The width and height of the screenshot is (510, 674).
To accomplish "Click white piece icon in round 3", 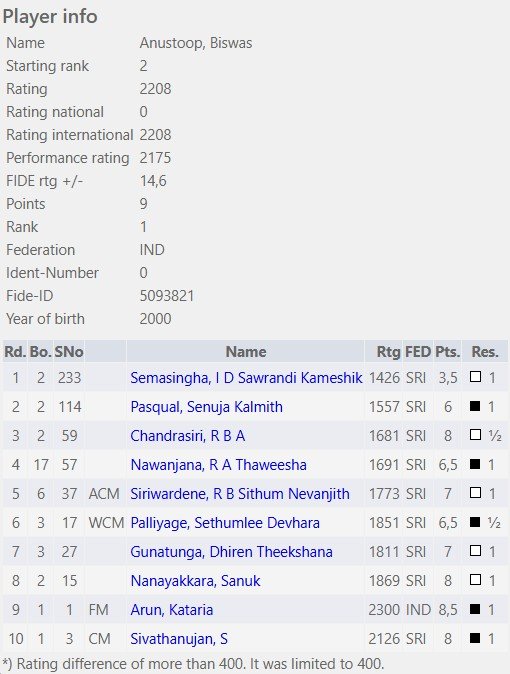I will pos(475,435).
